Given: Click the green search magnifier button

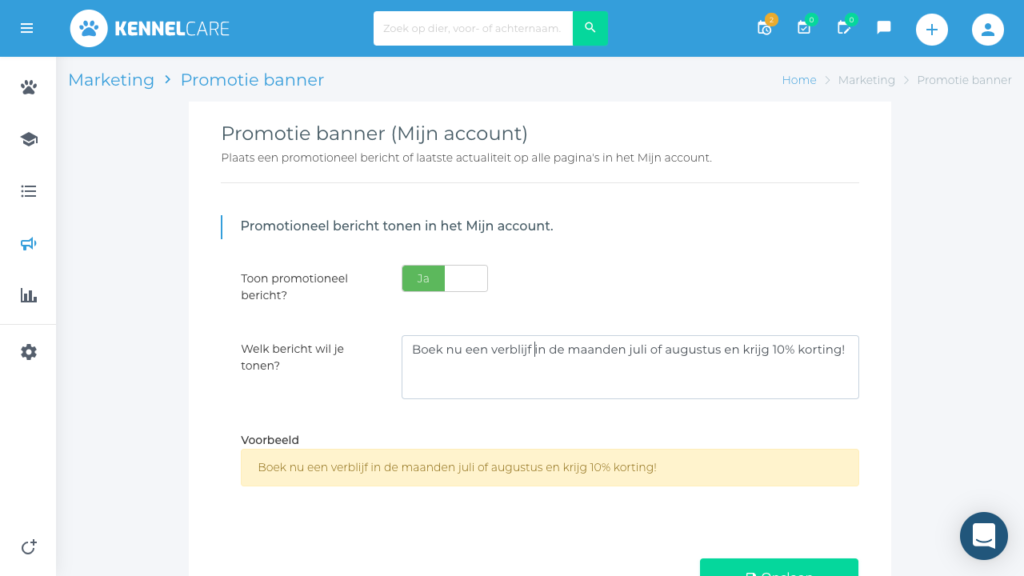Looking at the screenshot, I should click(590, 28).
